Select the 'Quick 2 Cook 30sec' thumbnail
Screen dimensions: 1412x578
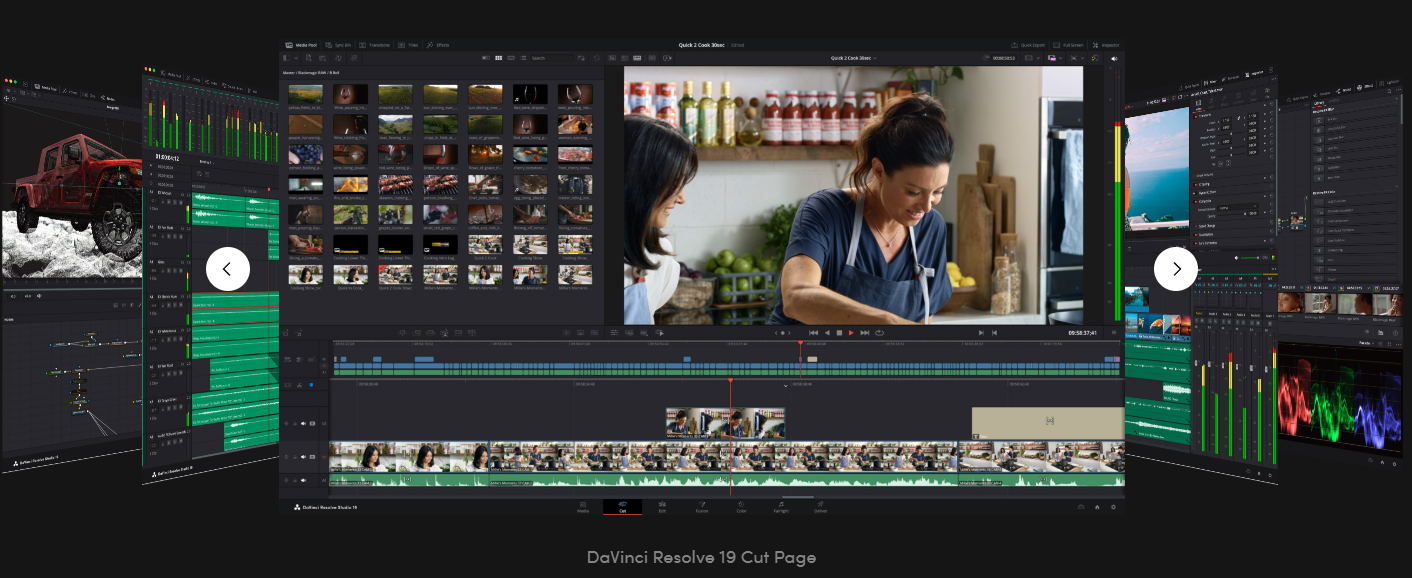point(395,274)
